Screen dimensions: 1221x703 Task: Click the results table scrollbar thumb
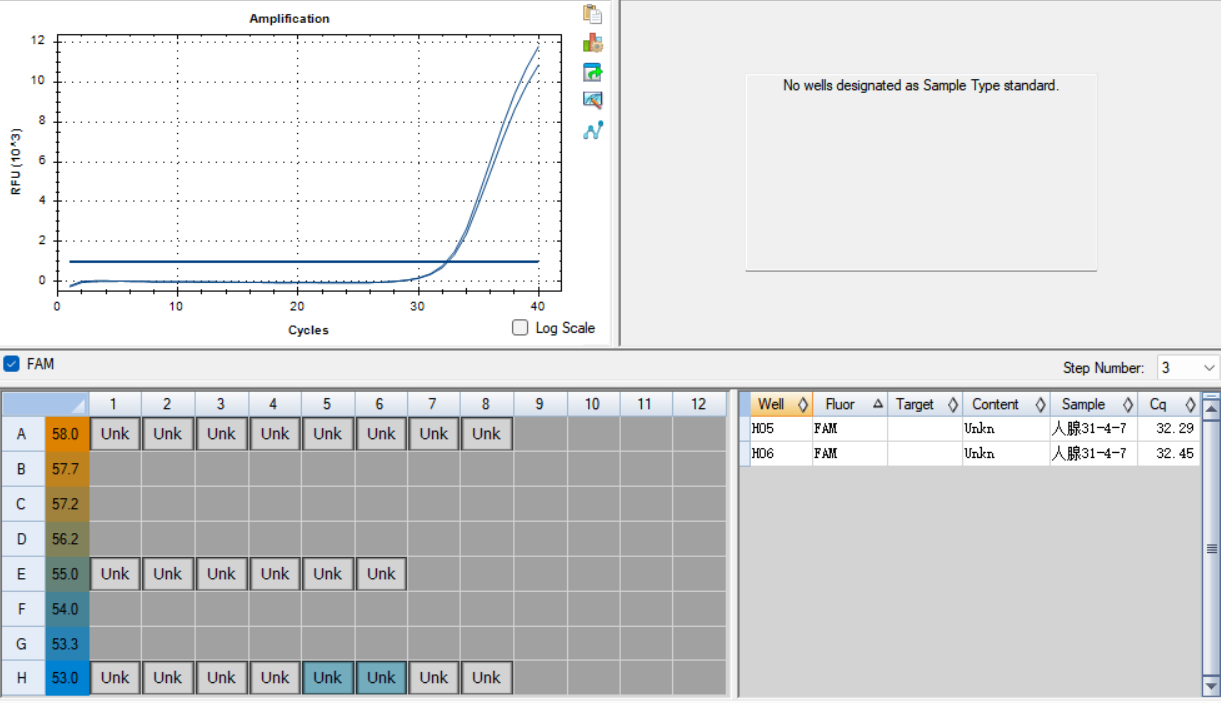click(1211, 548)
